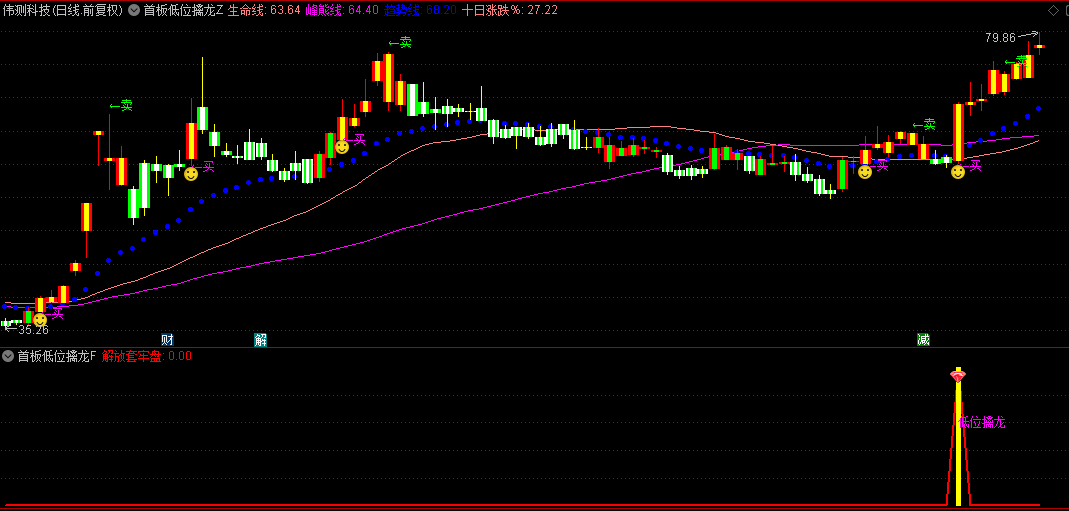
Task: Click the ←卖 sell marker below the 79.86 label
Action: (1014, 61)
